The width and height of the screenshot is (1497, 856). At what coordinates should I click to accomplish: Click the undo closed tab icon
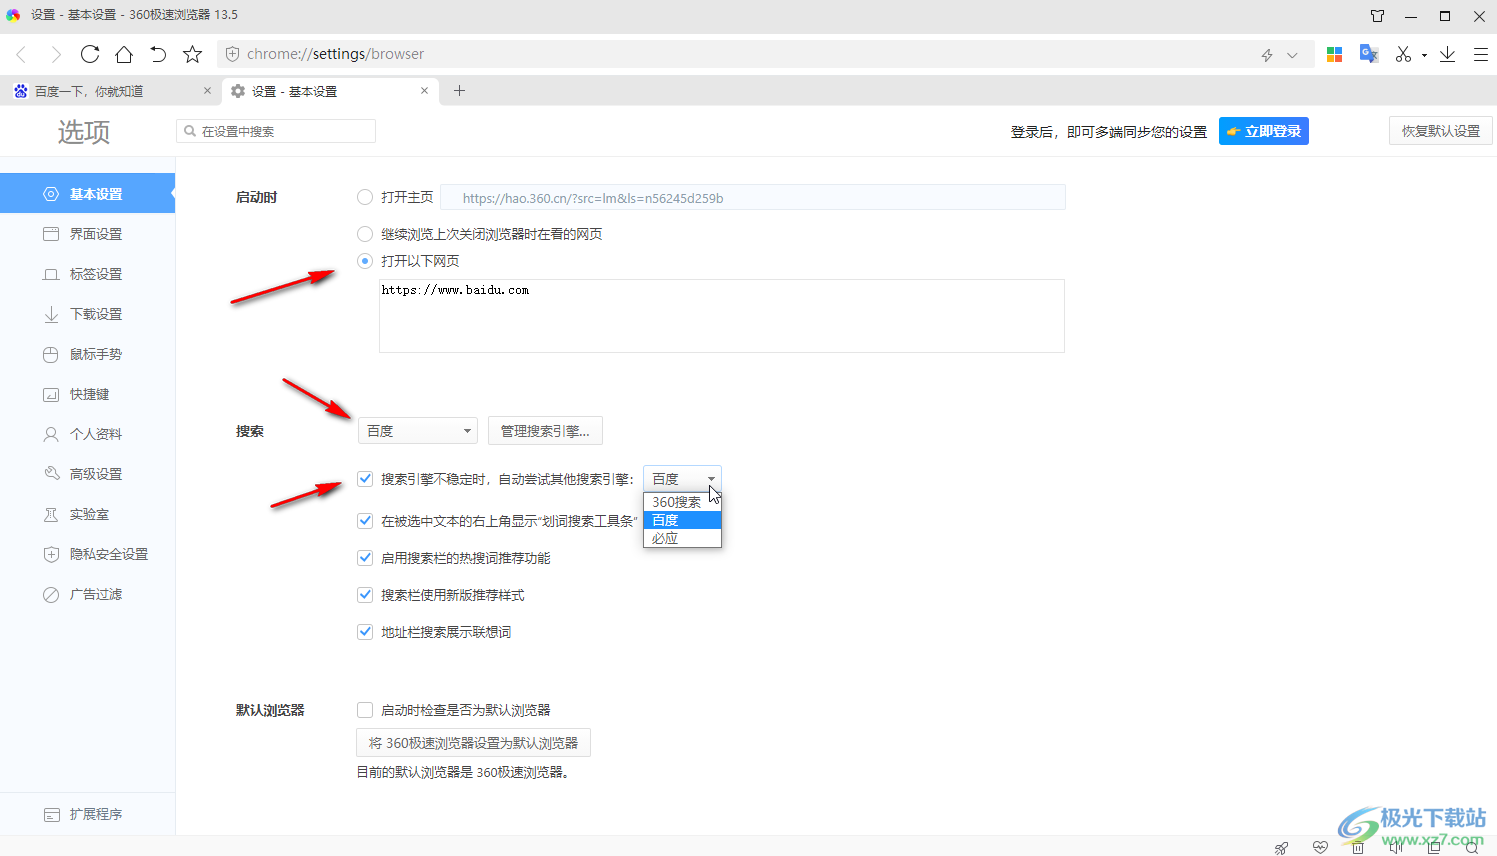[158, 54]
